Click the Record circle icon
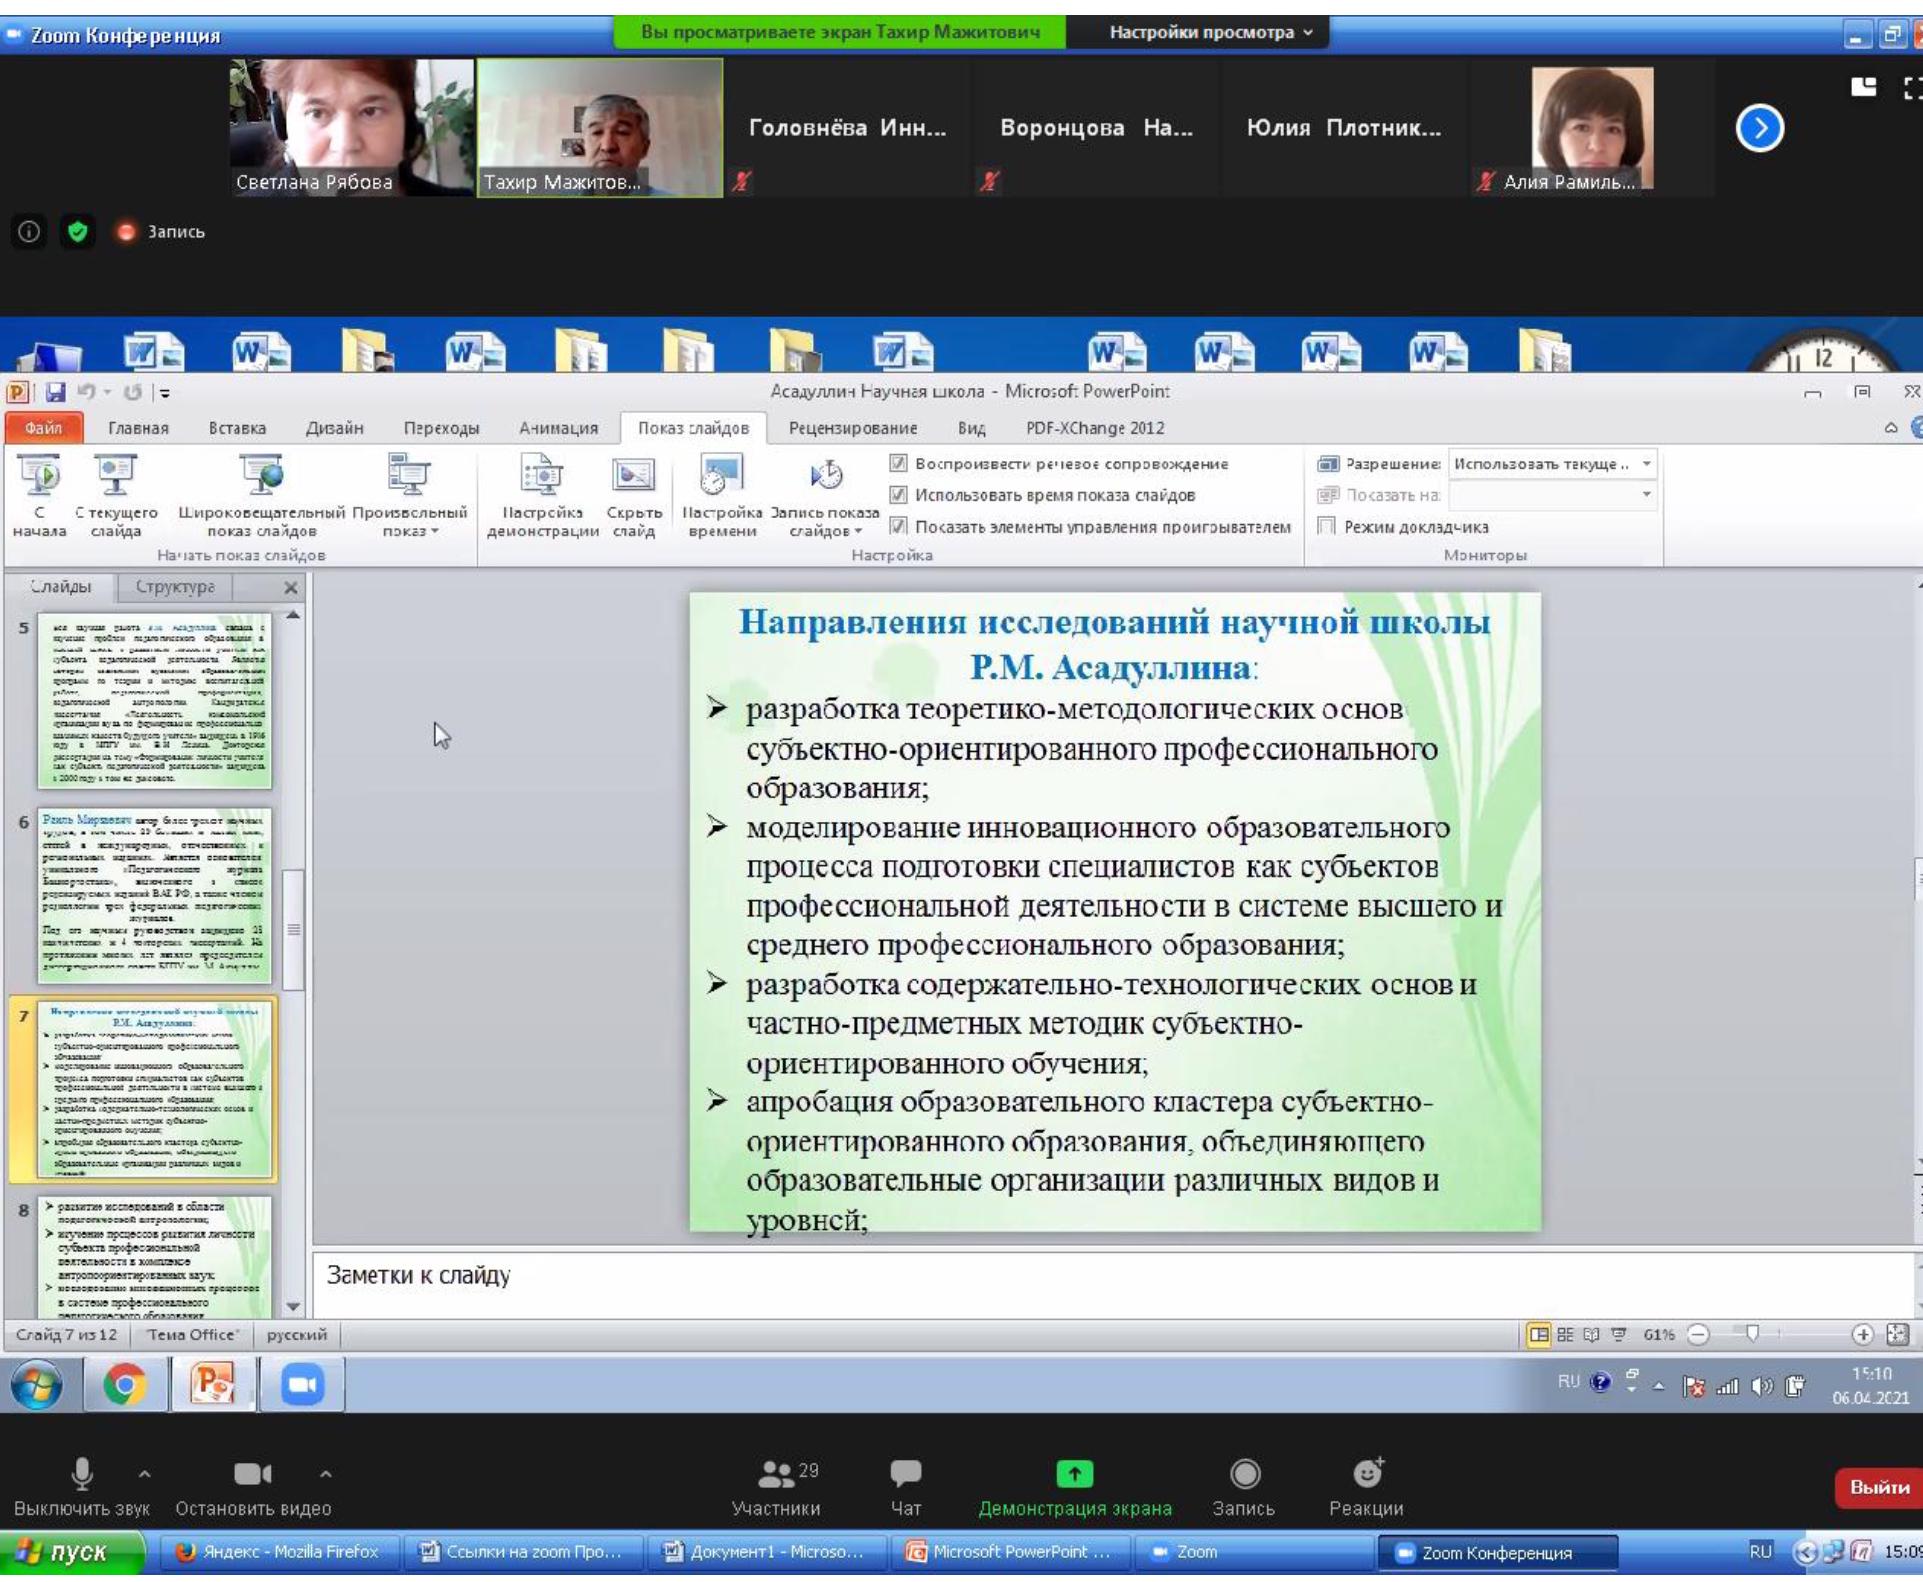1923x1582 pixels. 1244,1473
